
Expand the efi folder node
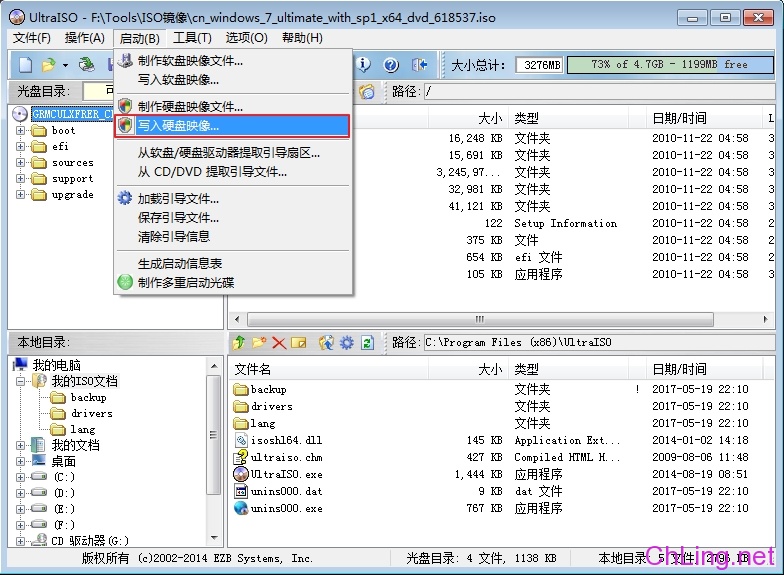click(x=20, y=146)
